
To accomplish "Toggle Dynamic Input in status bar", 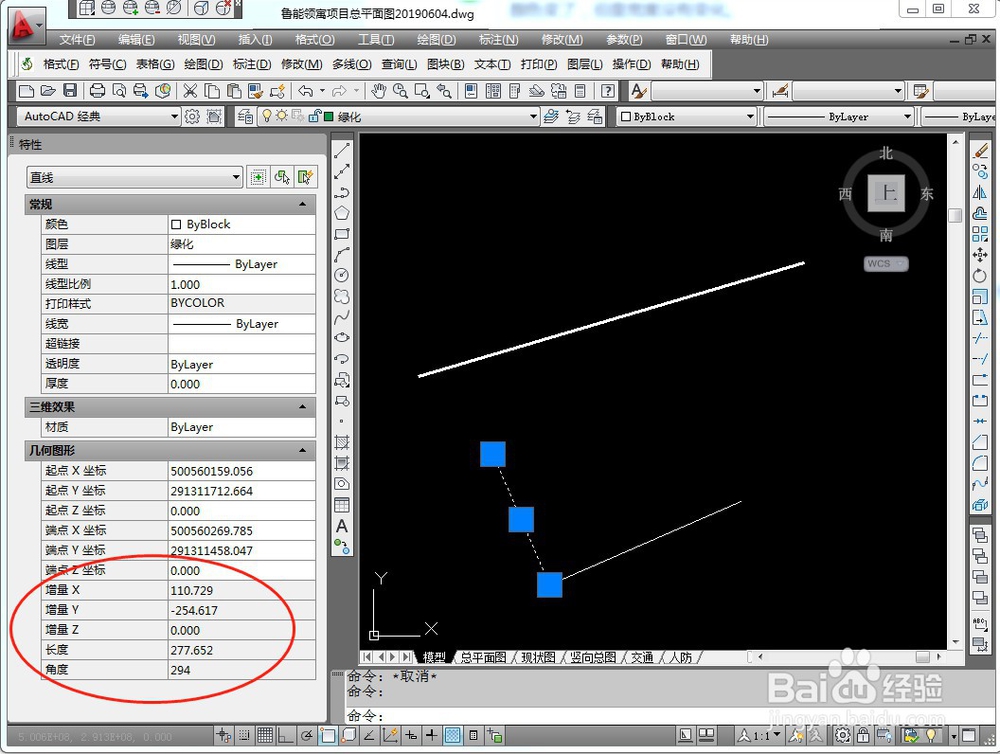I will point(411,736).
